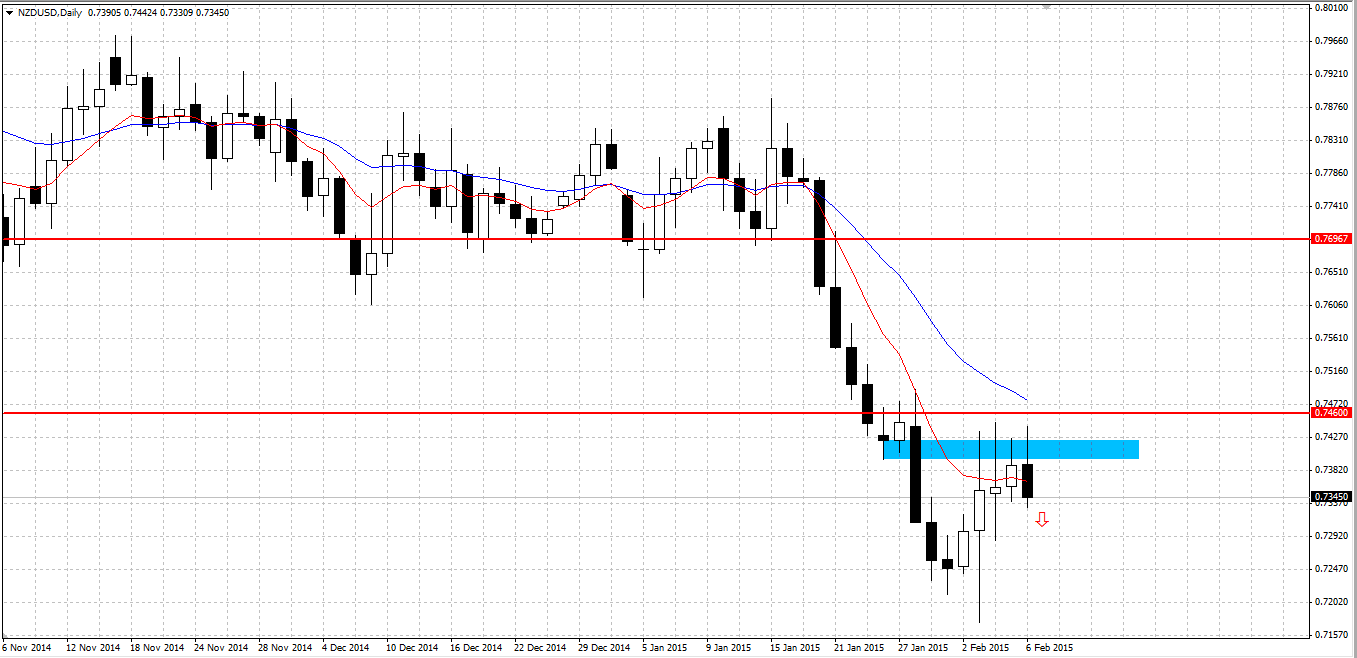Click the 0.76967 horizontal line price tag
The width and height of the screenshot is (1357, 658).
[x=1332, y=239]
